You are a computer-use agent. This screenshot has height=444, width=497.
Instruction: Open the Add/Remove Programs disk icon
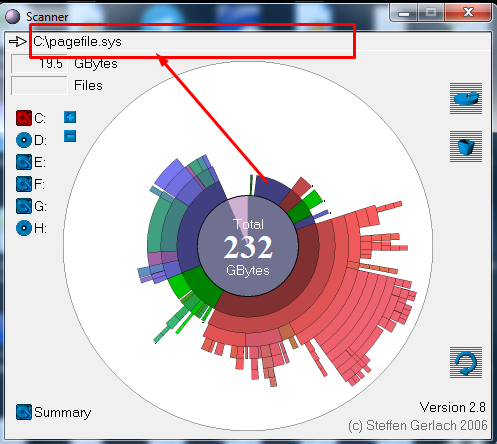tap(466, 98)
